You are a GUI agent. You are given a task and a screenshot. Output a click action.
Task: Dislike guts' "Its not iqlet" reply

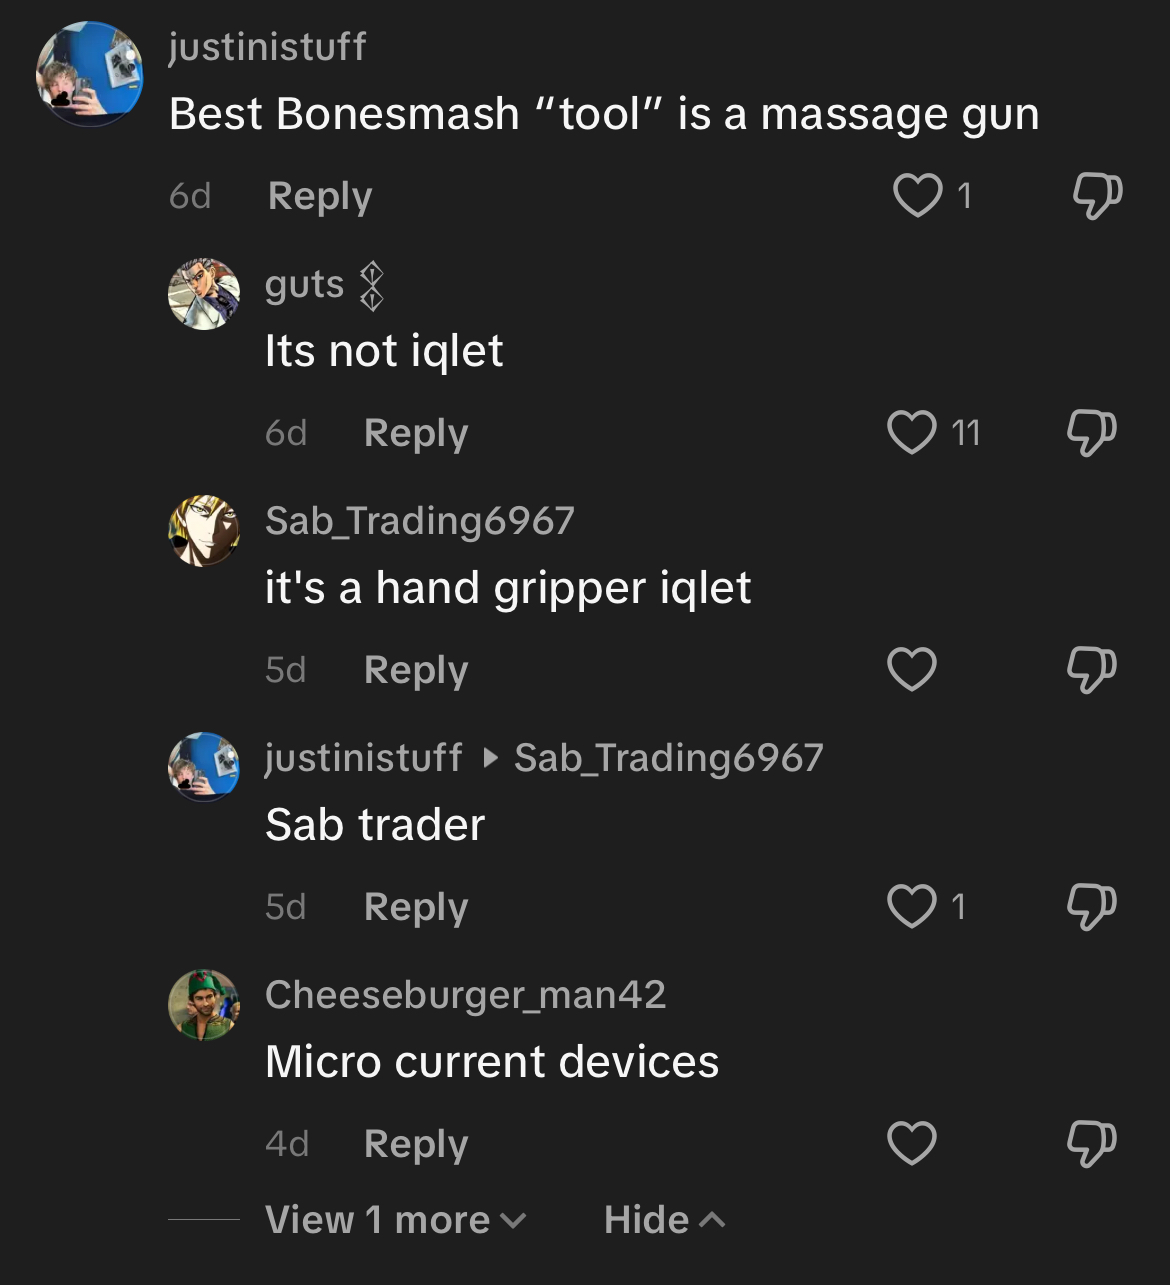tap(1091, 432)
